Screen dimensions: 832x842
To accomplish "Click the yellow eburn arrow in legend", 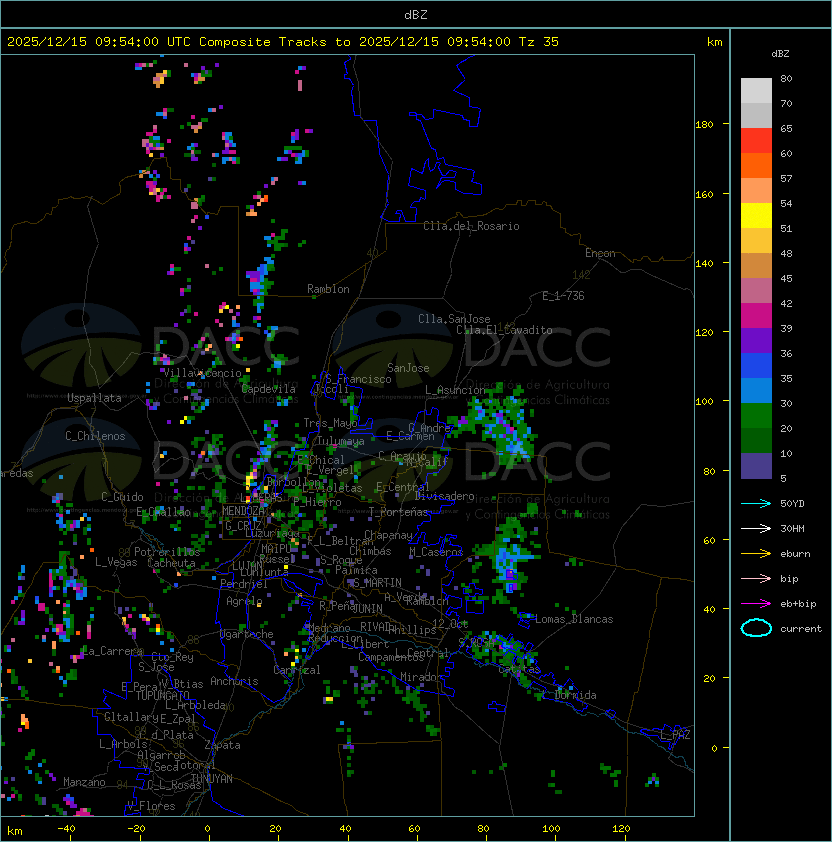I will [756, 553].
